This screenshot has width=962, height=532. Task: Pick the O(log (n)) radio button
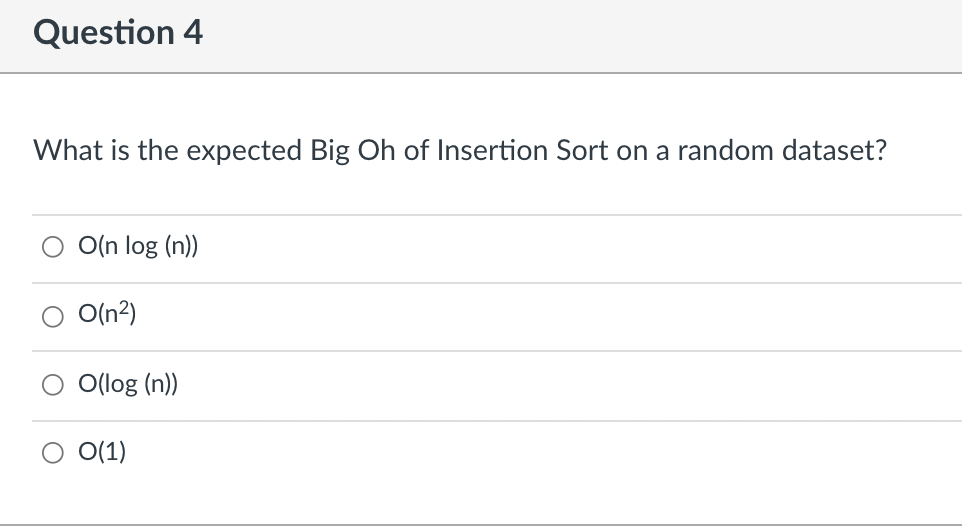click(52, 384)
